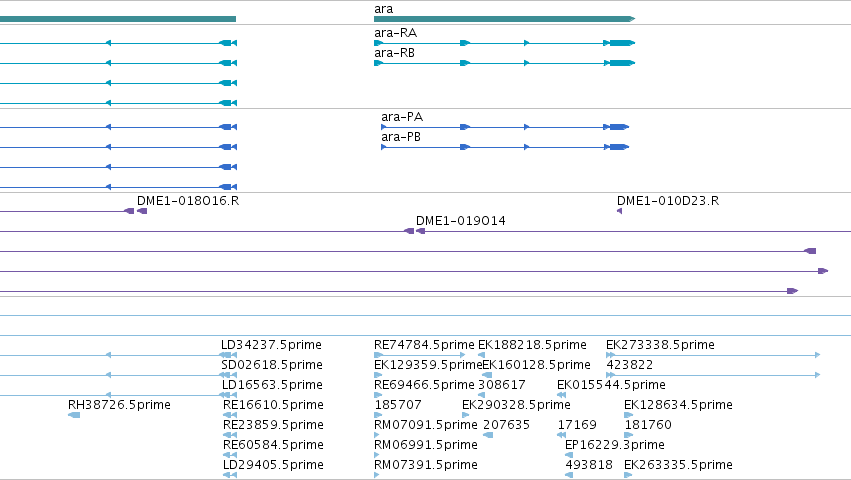Select the ara gene label
Screen dimensions: 851x480
pyautogui.click(x=384, y=9)
